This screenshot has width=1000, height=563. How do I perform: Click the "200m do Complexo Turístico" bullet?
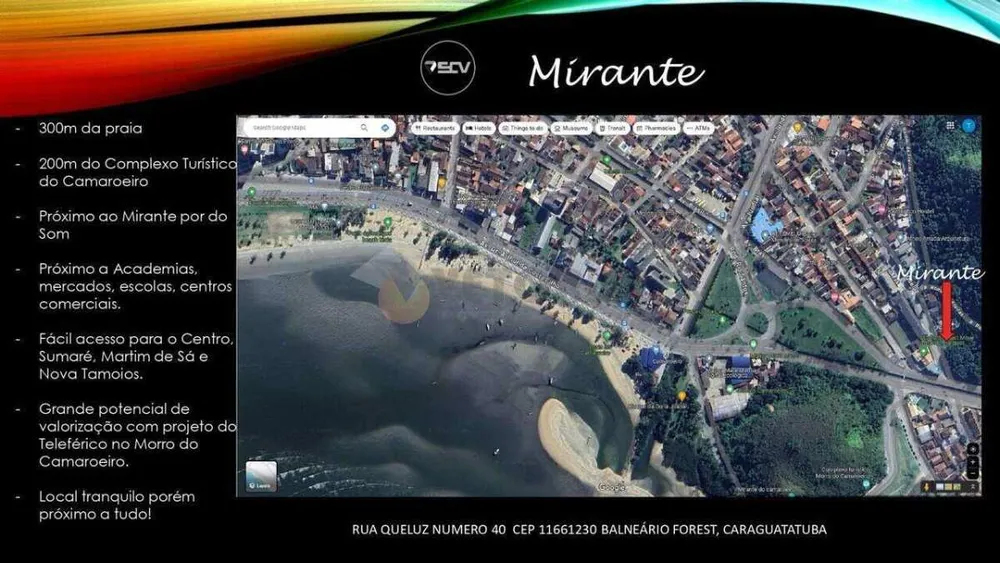pos(138,172)
